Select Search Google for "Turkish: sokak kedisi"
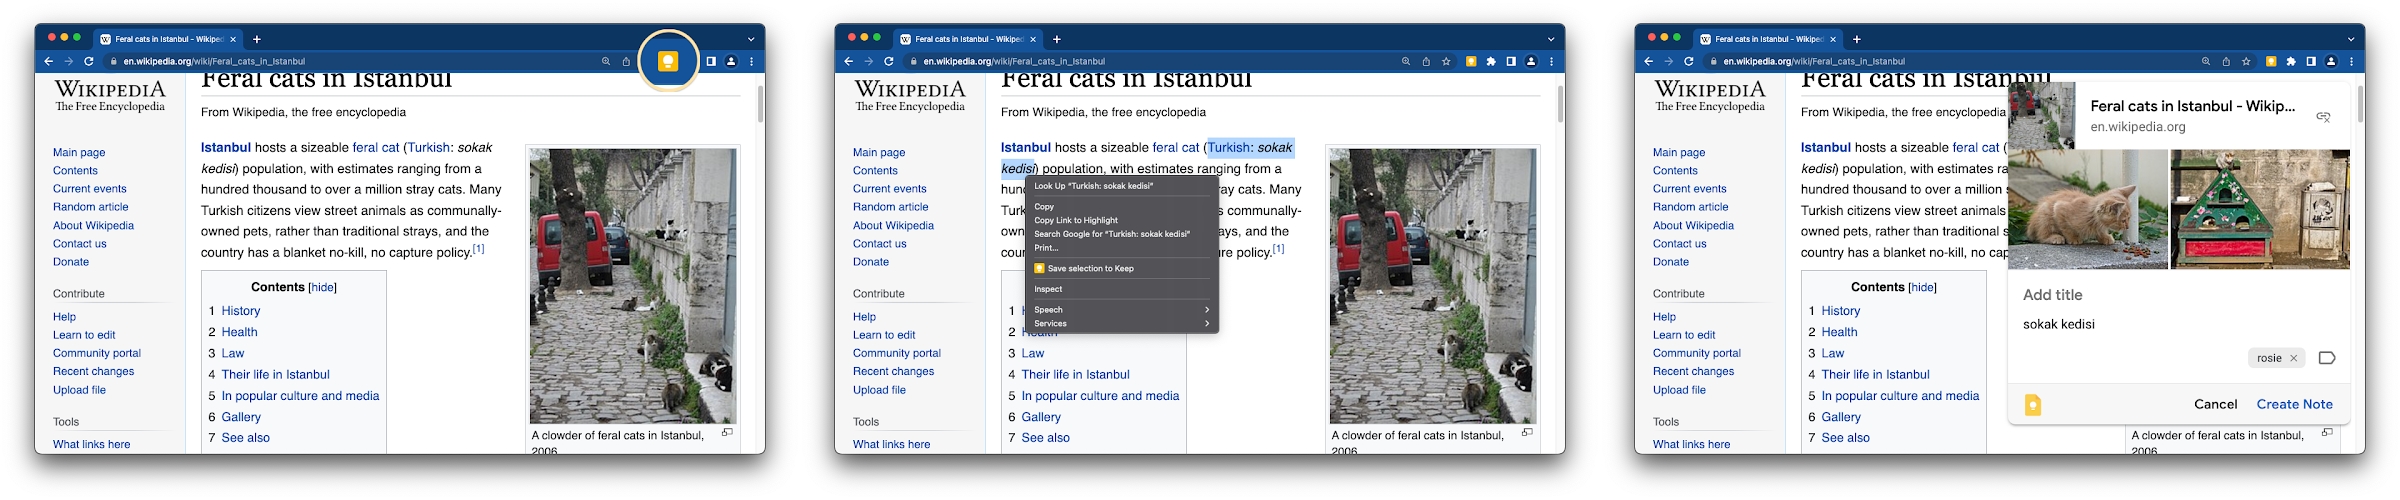The width and height of the screenshot is (2400, 500). [x=1121, y=234]
